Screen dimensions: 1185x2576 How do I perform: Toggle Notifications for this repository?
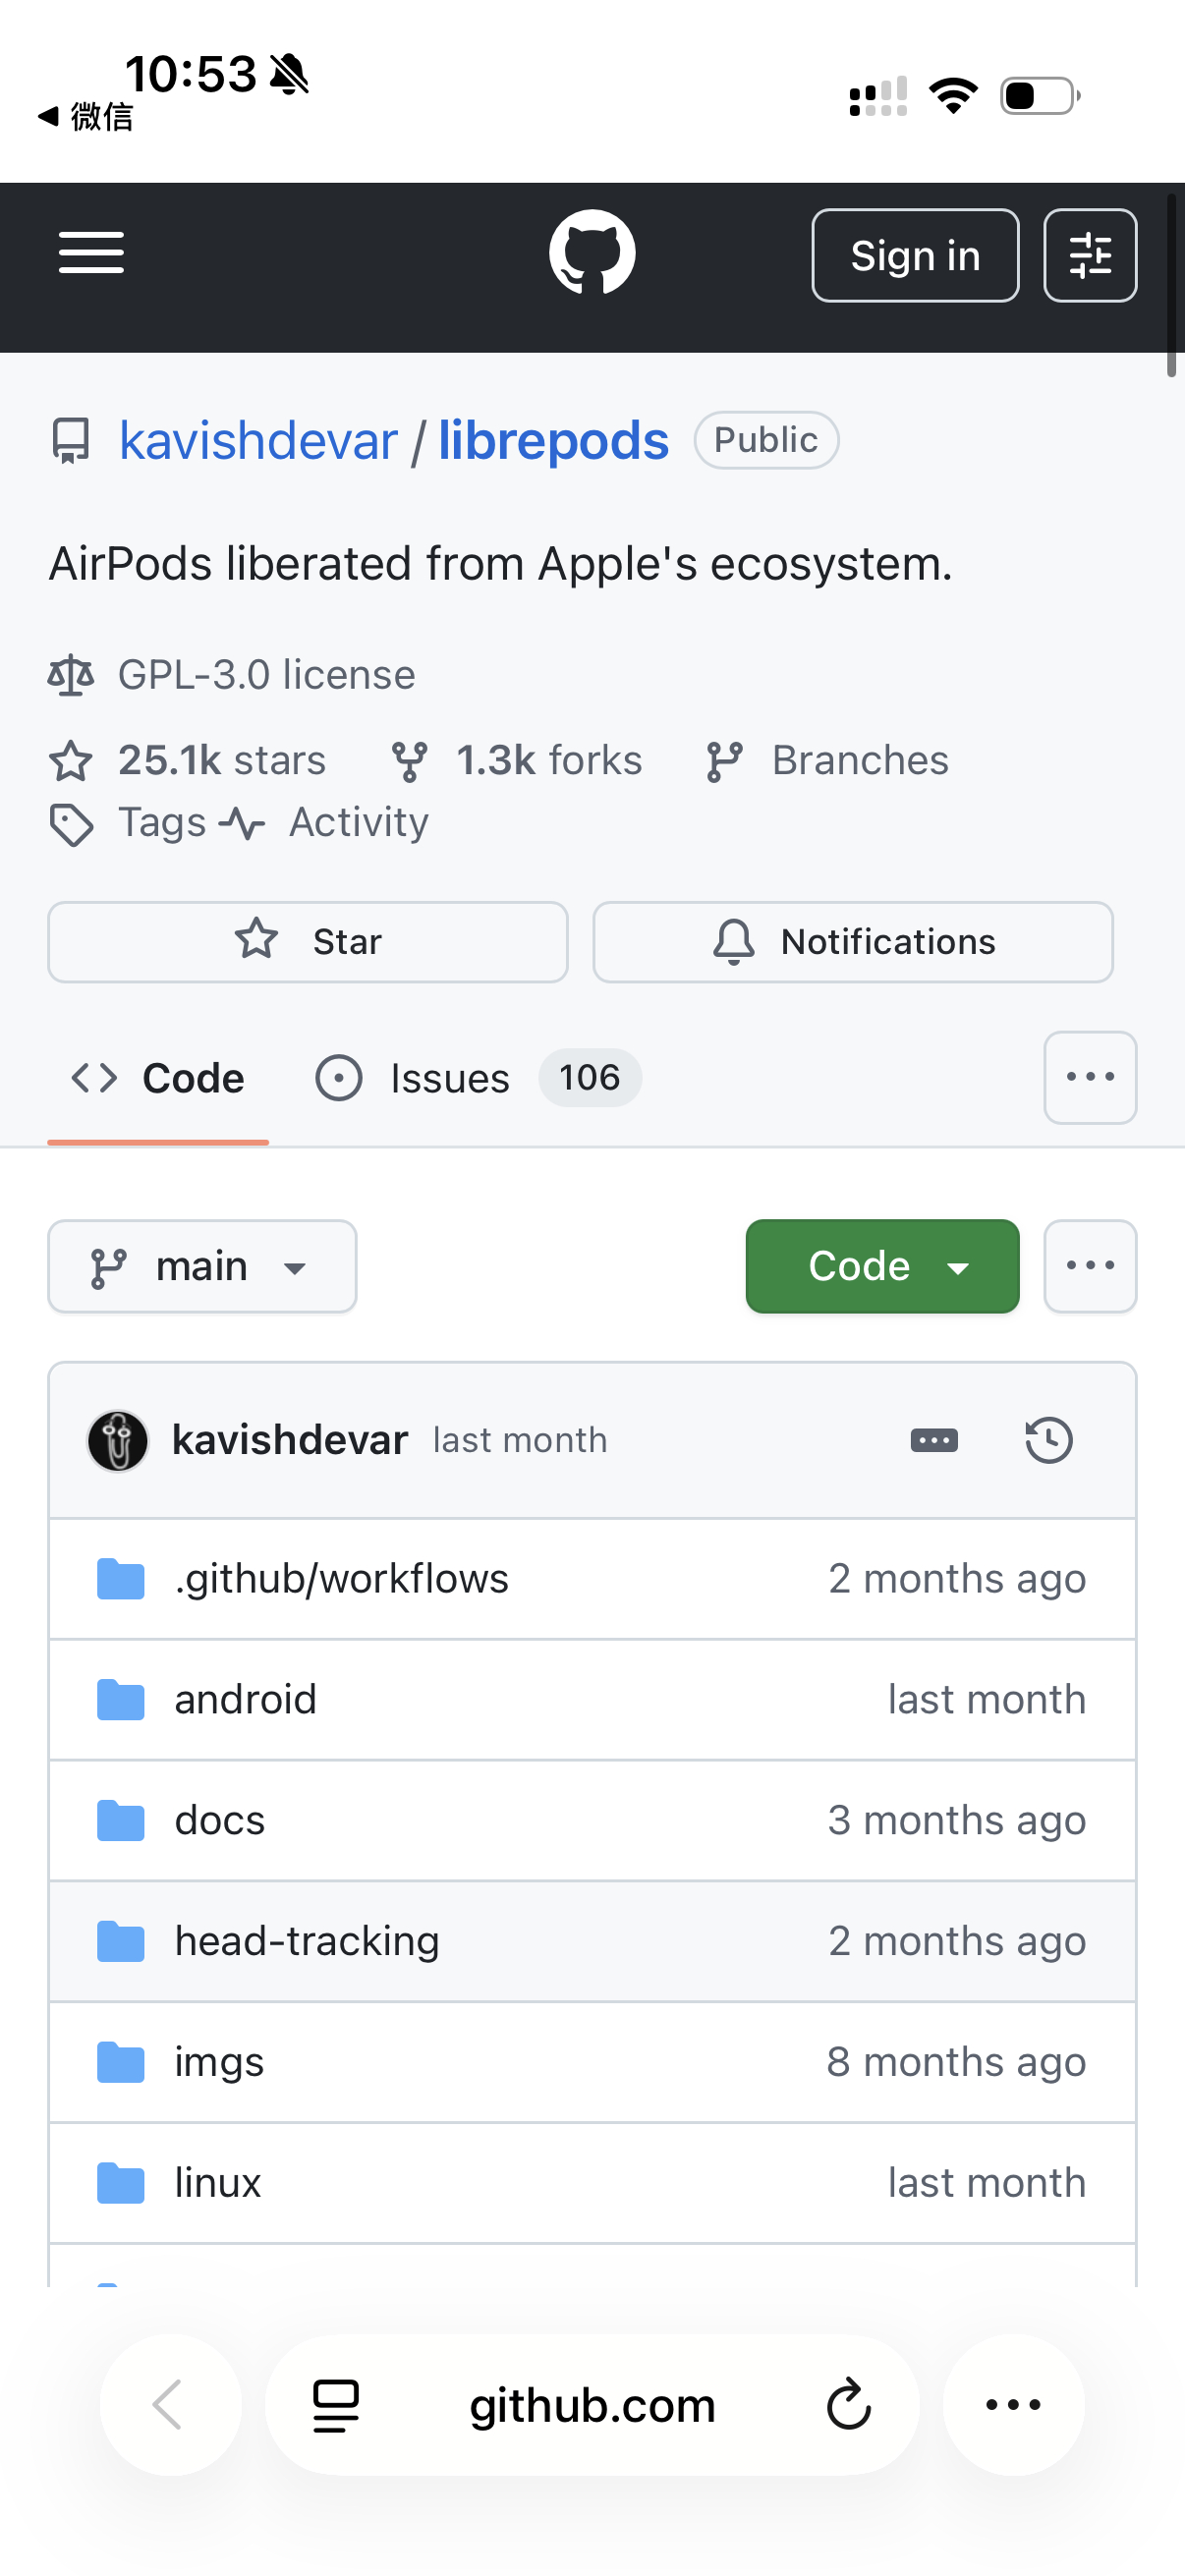853,942
